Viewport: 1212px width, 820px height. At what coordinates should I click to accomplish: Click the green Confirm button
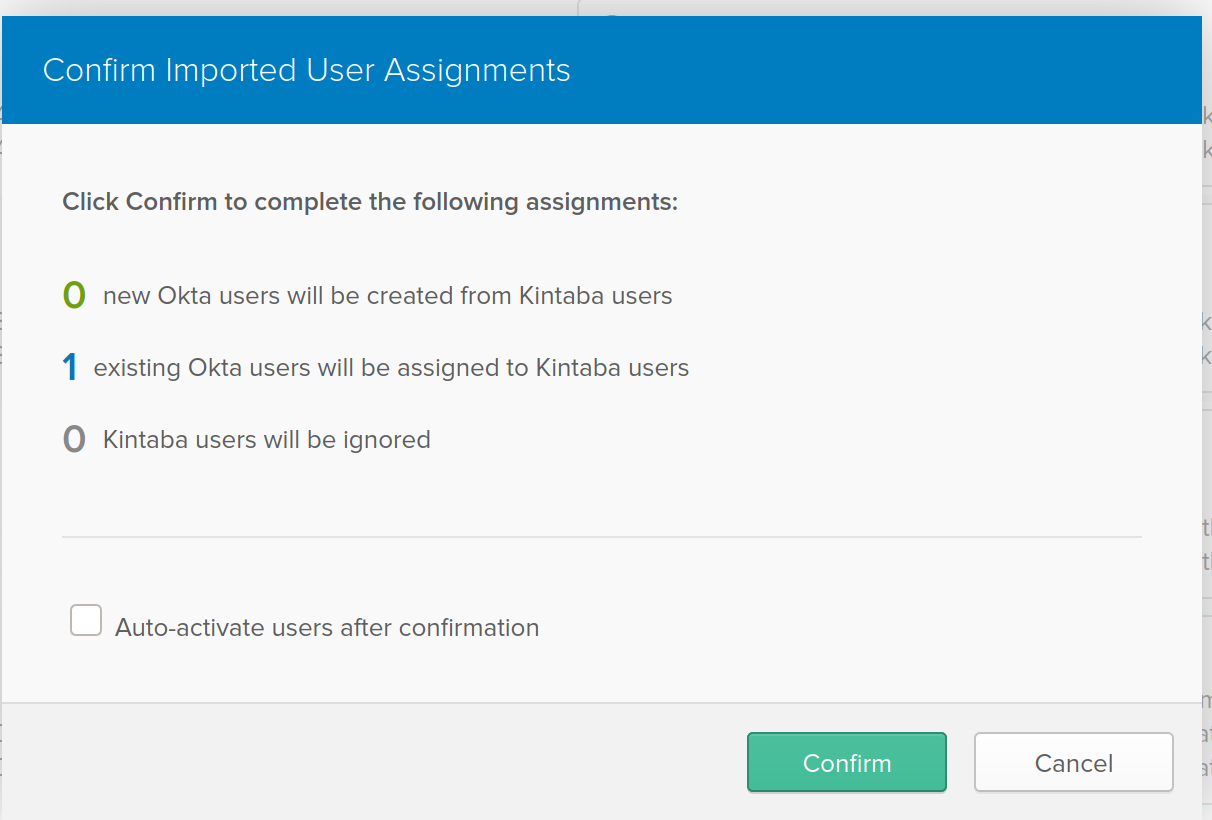click(x=847, y=763)
